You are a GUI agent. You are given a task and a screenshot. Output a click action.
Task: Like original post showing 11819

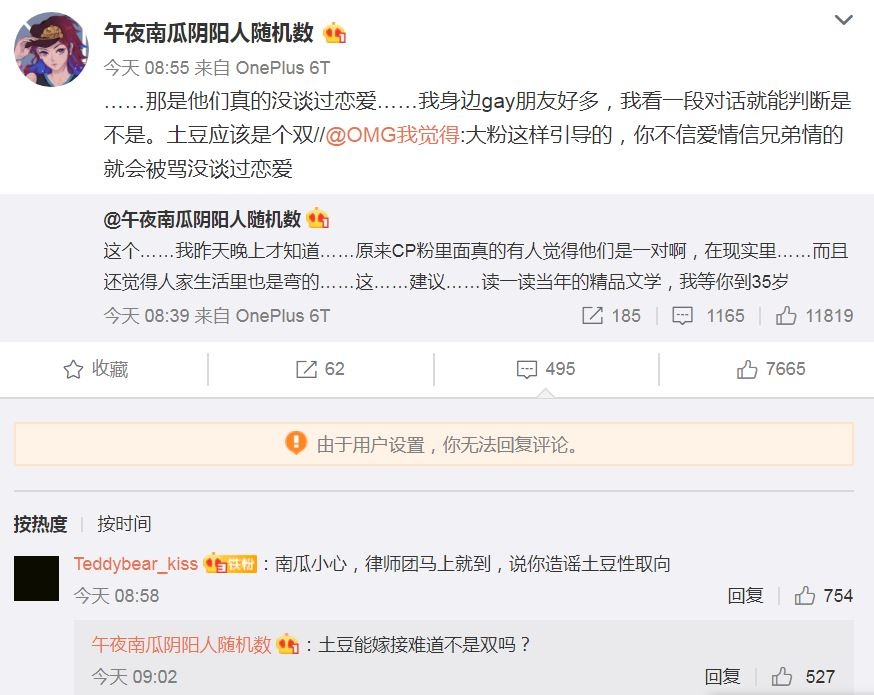(x=786, y=315)
